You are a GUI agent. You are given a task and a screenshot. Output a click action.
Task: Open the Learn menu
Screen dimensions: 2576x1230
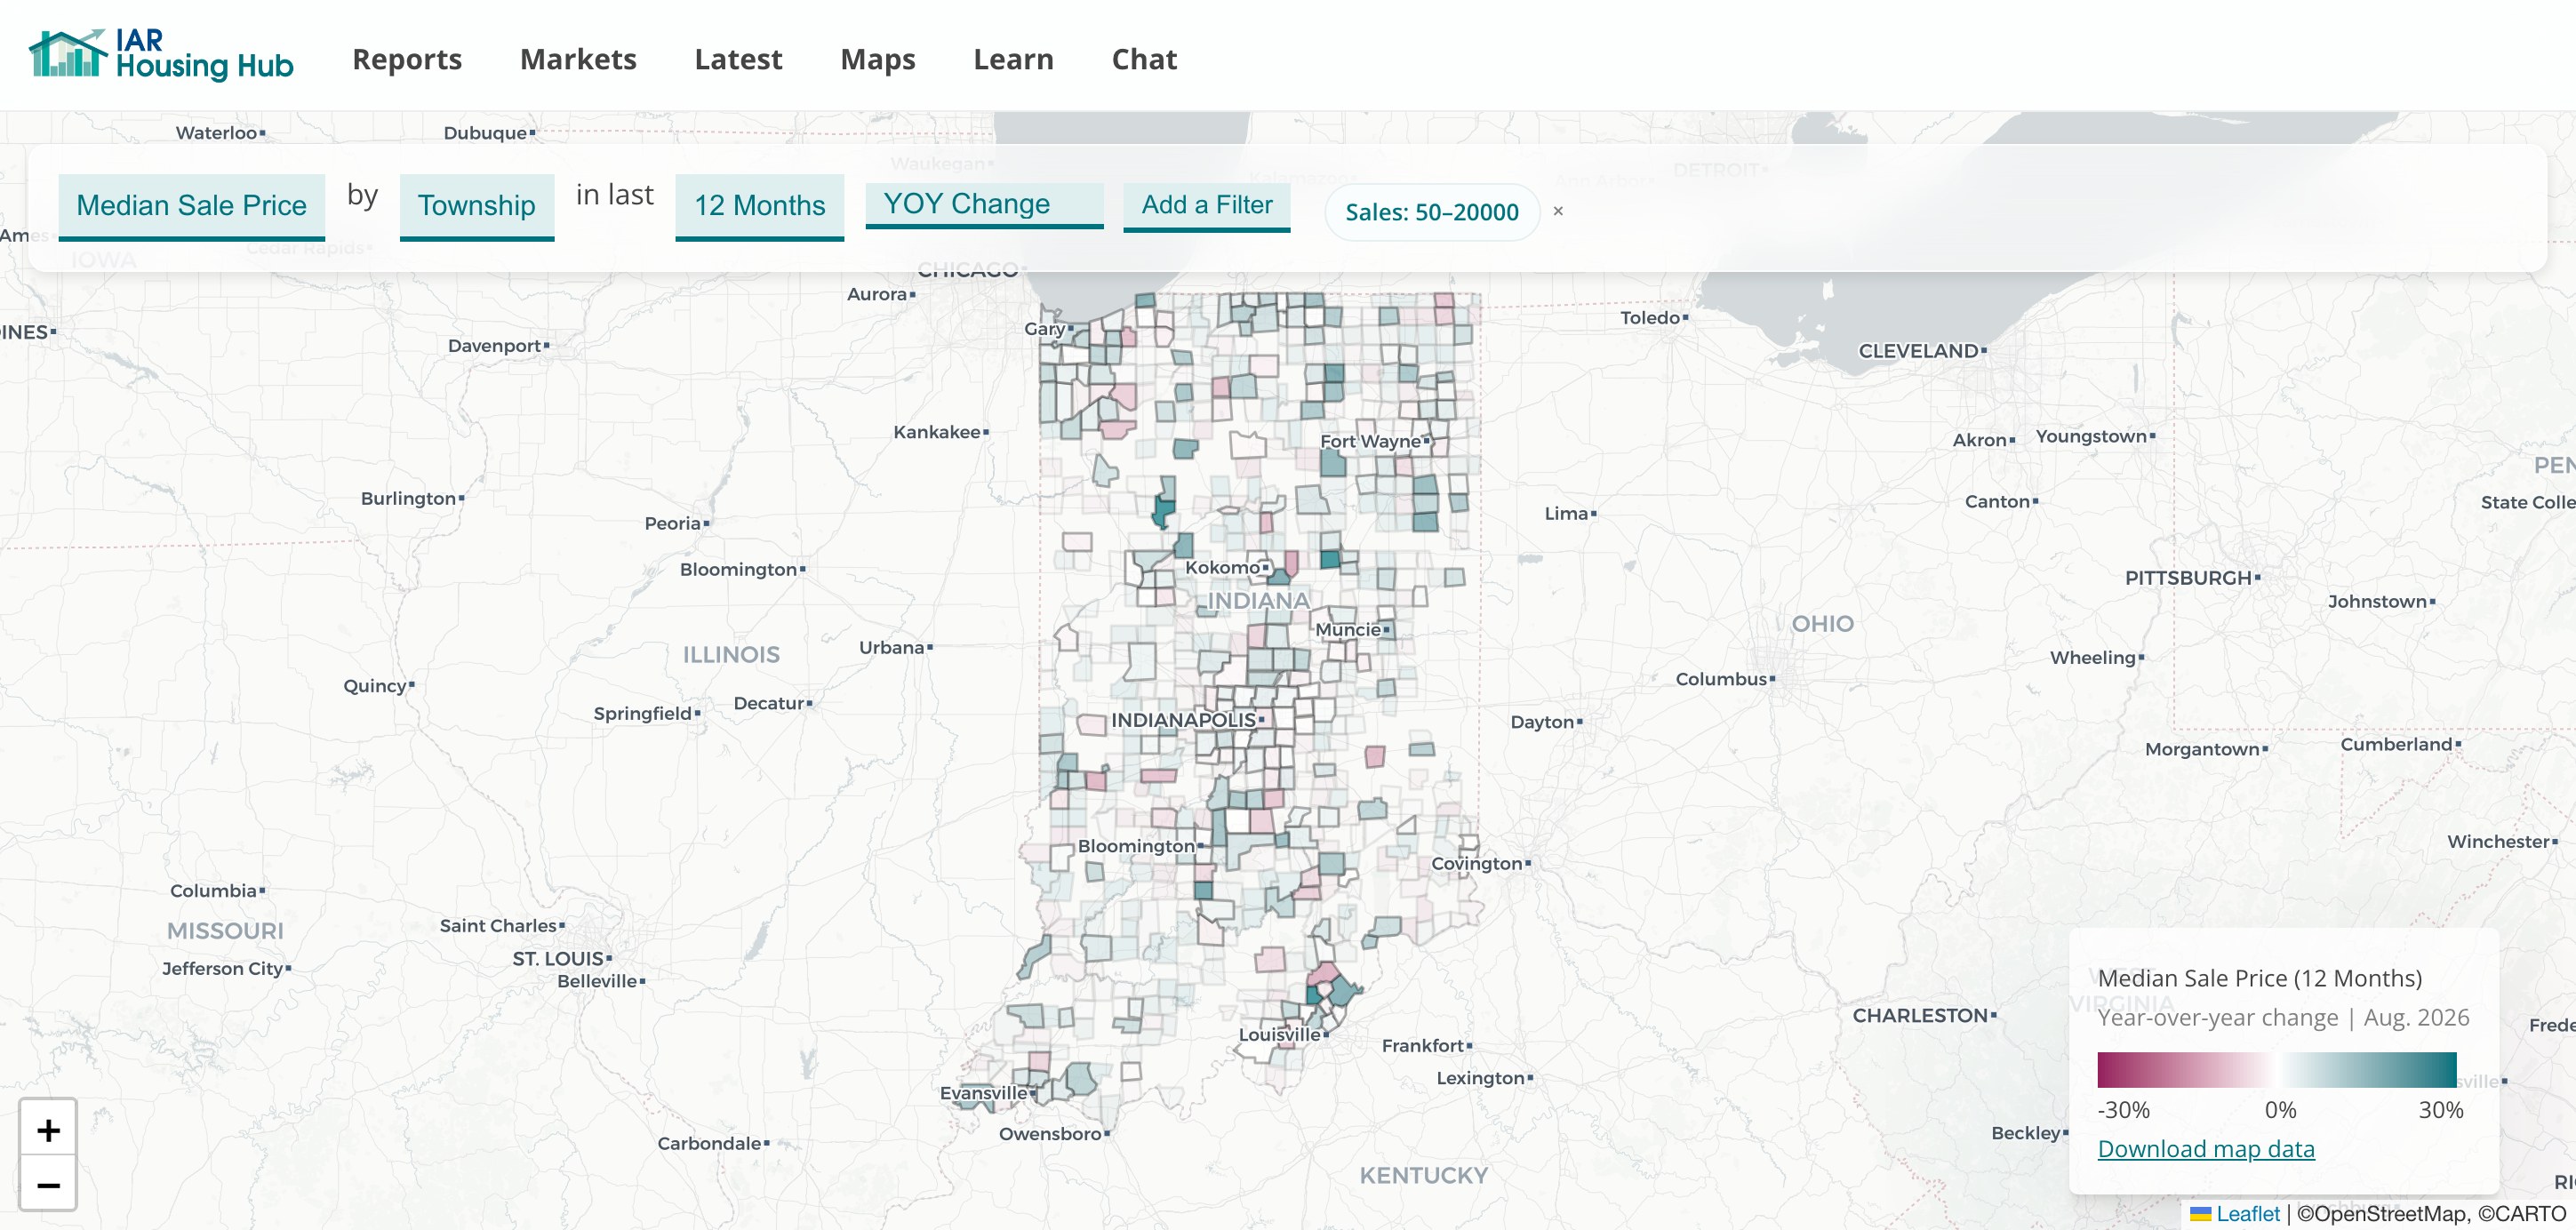tap(1013, 59)
